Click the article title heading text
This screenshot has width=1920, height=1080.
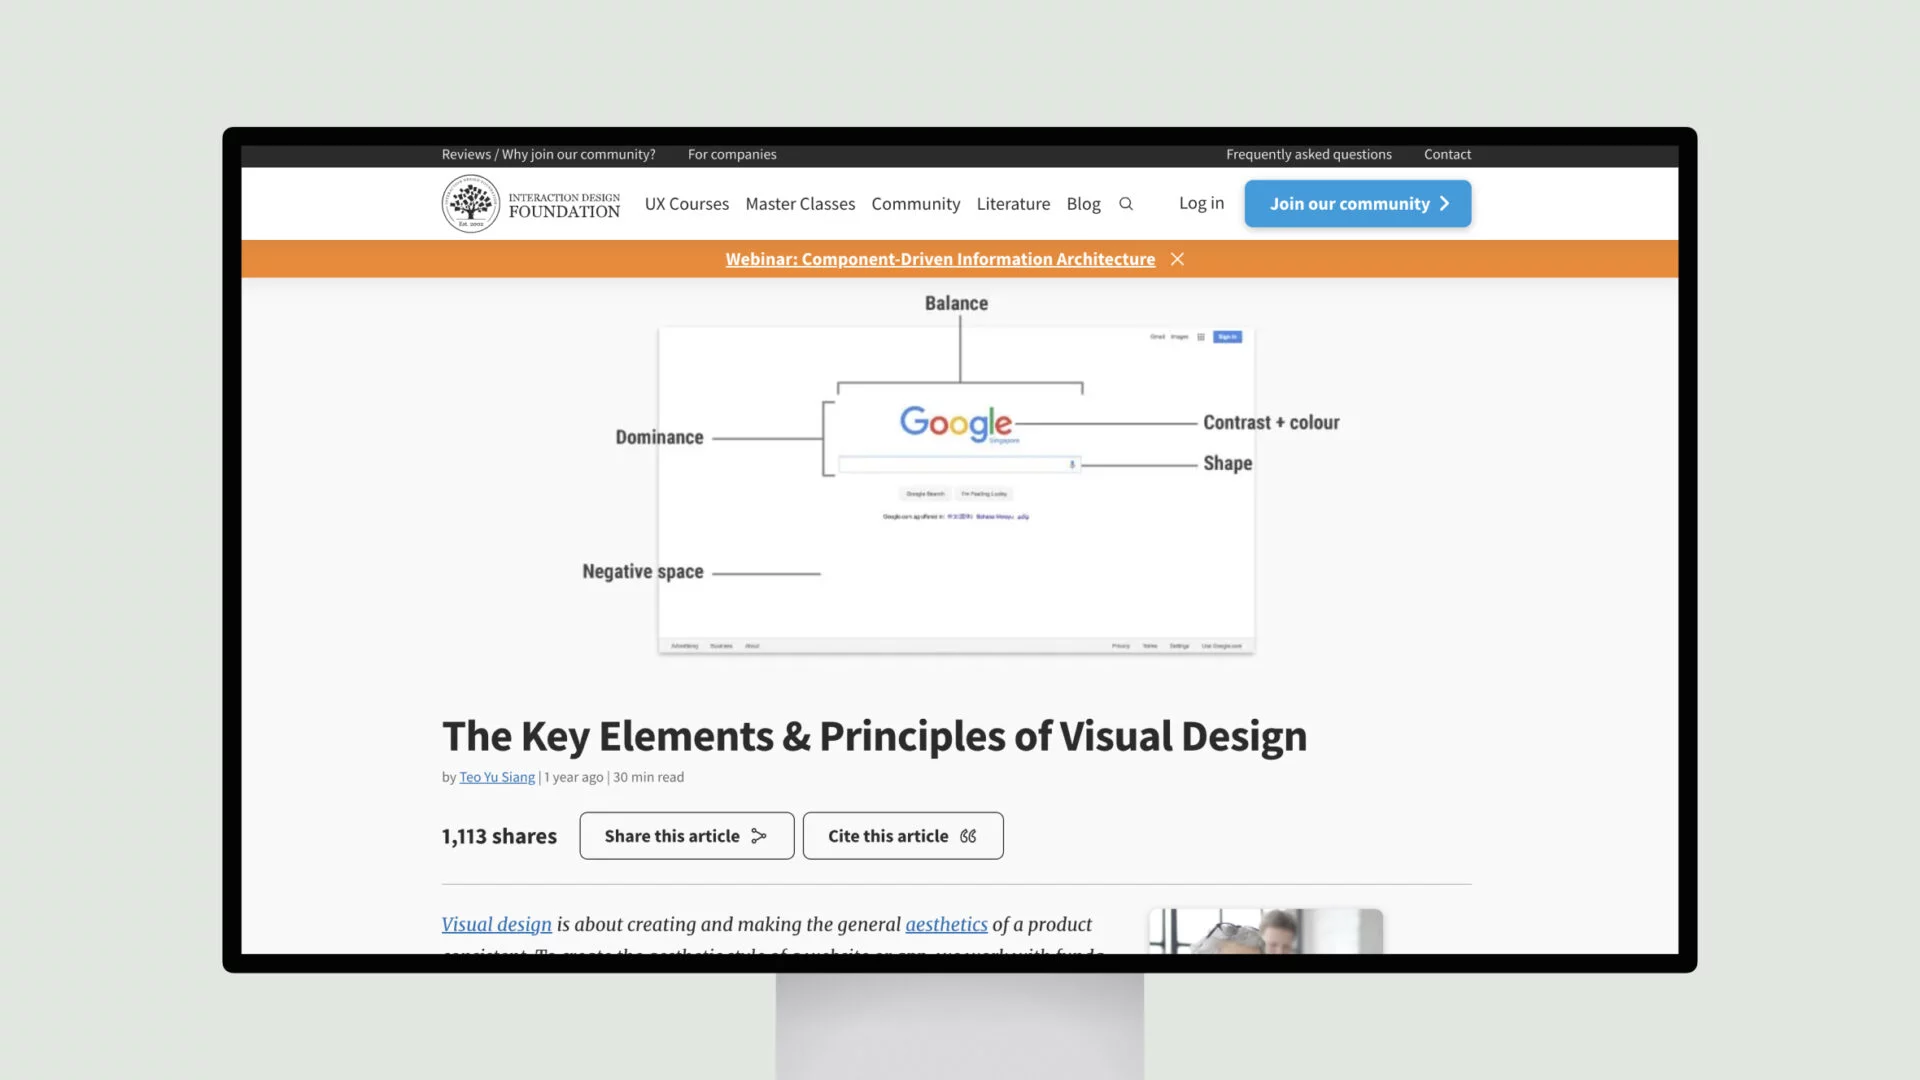pos(875,737)
